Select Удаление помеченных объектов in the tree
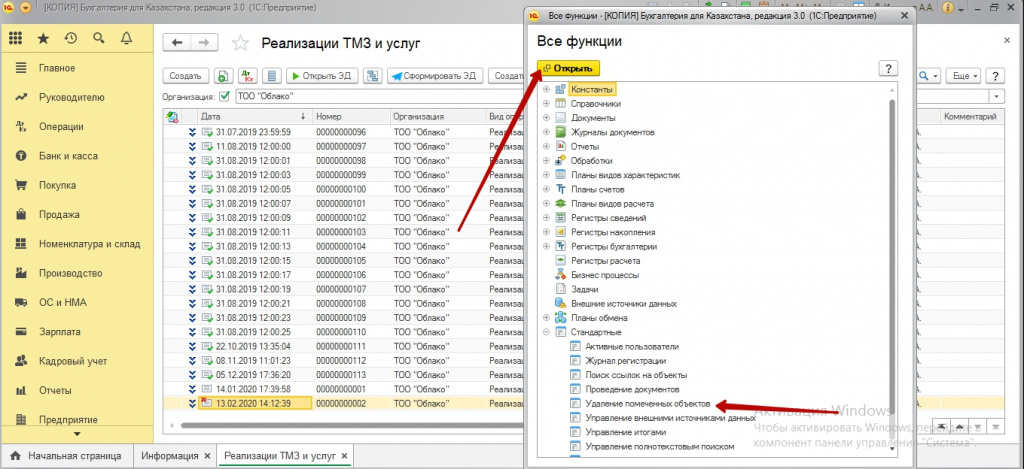Image resolution: width=1024 pixels, height=469 pixels. coord(647,404)
